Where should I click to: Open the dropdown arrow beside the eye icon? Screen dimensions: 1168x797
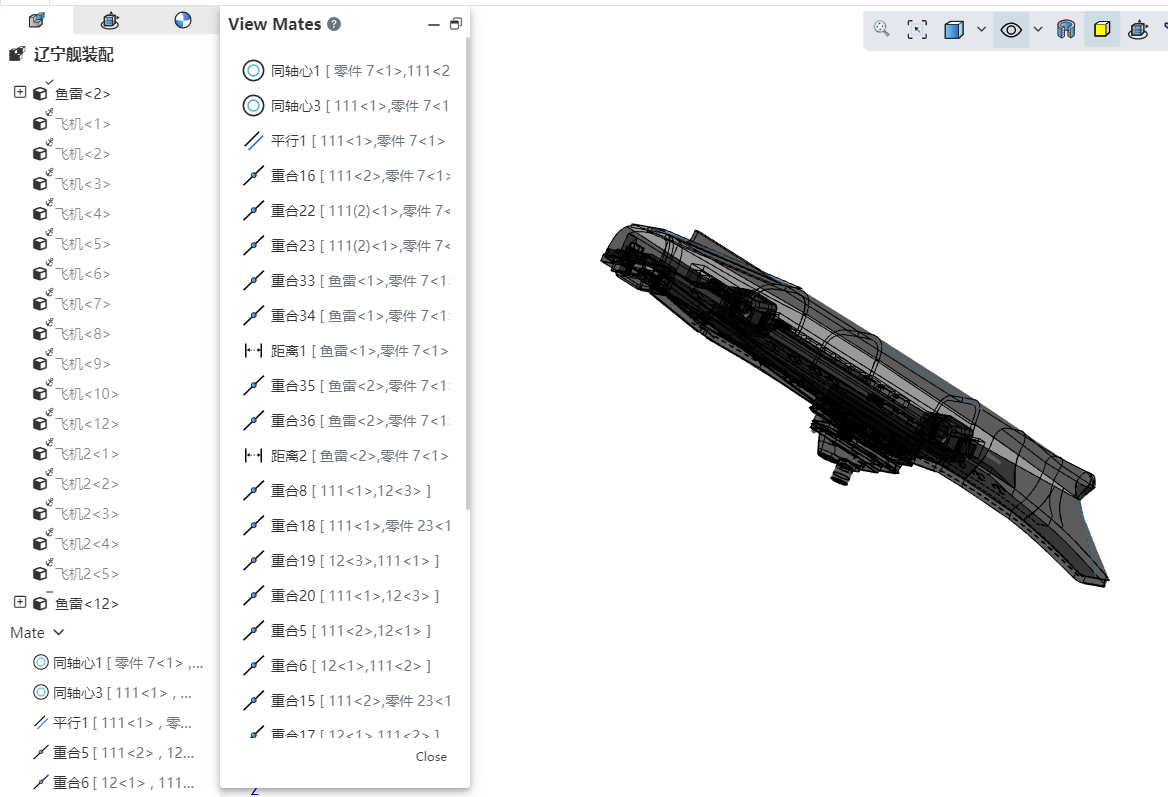(x=1038, y=30)
